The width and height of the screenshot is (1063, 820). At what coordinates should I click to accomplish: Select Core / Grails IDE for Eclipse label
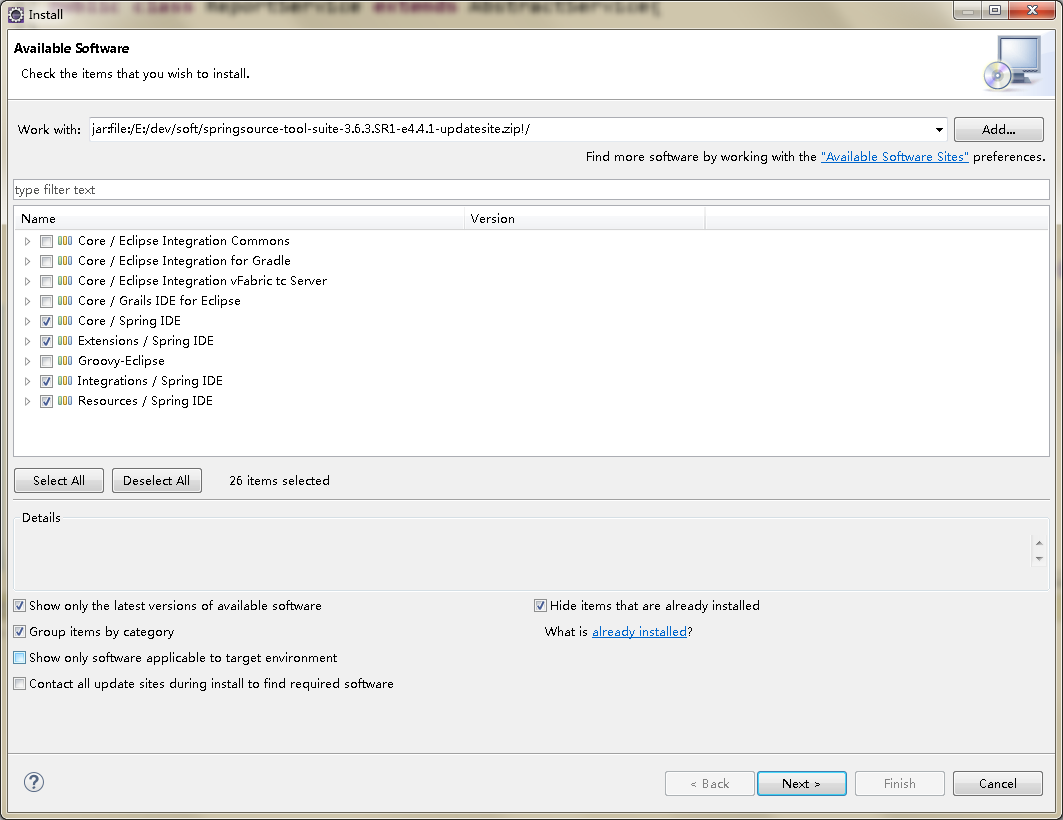159,301
